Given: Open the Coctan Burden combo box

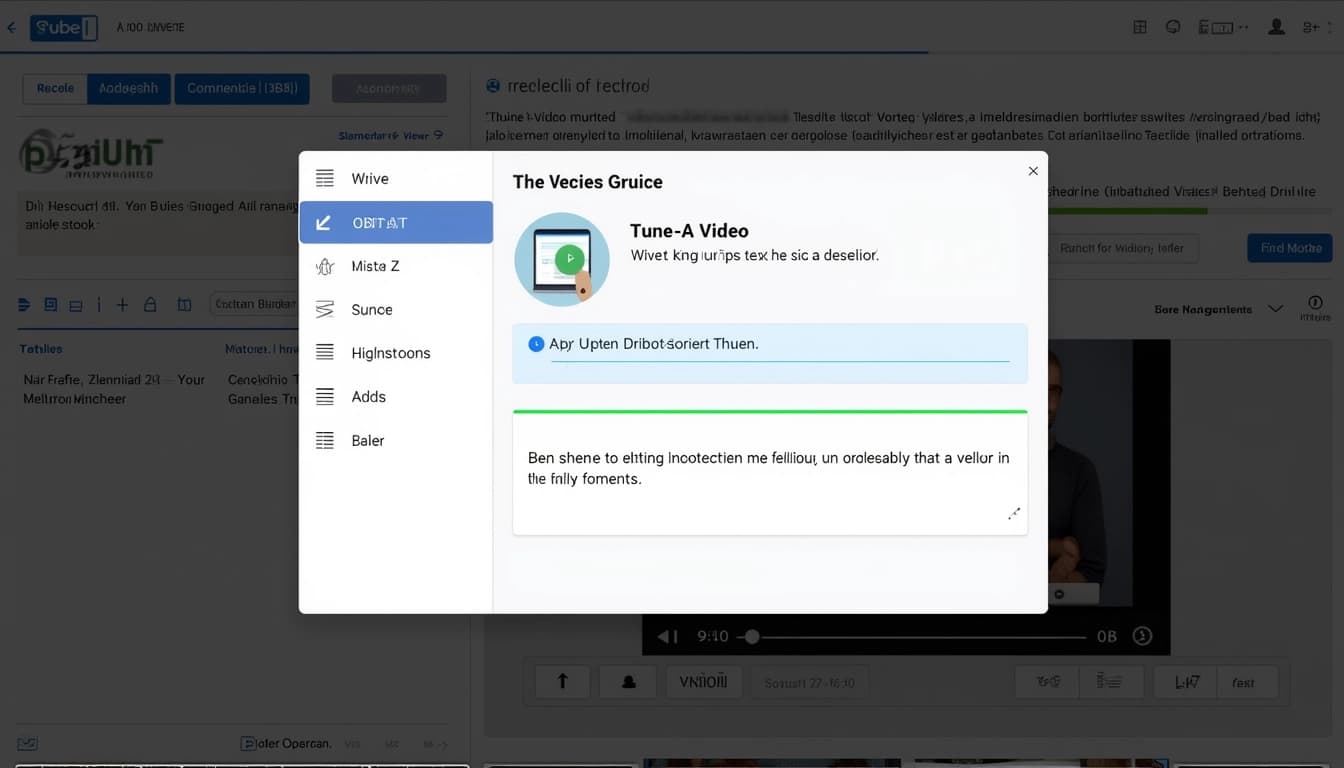Looking at the screenshot, I should (255, 304).
